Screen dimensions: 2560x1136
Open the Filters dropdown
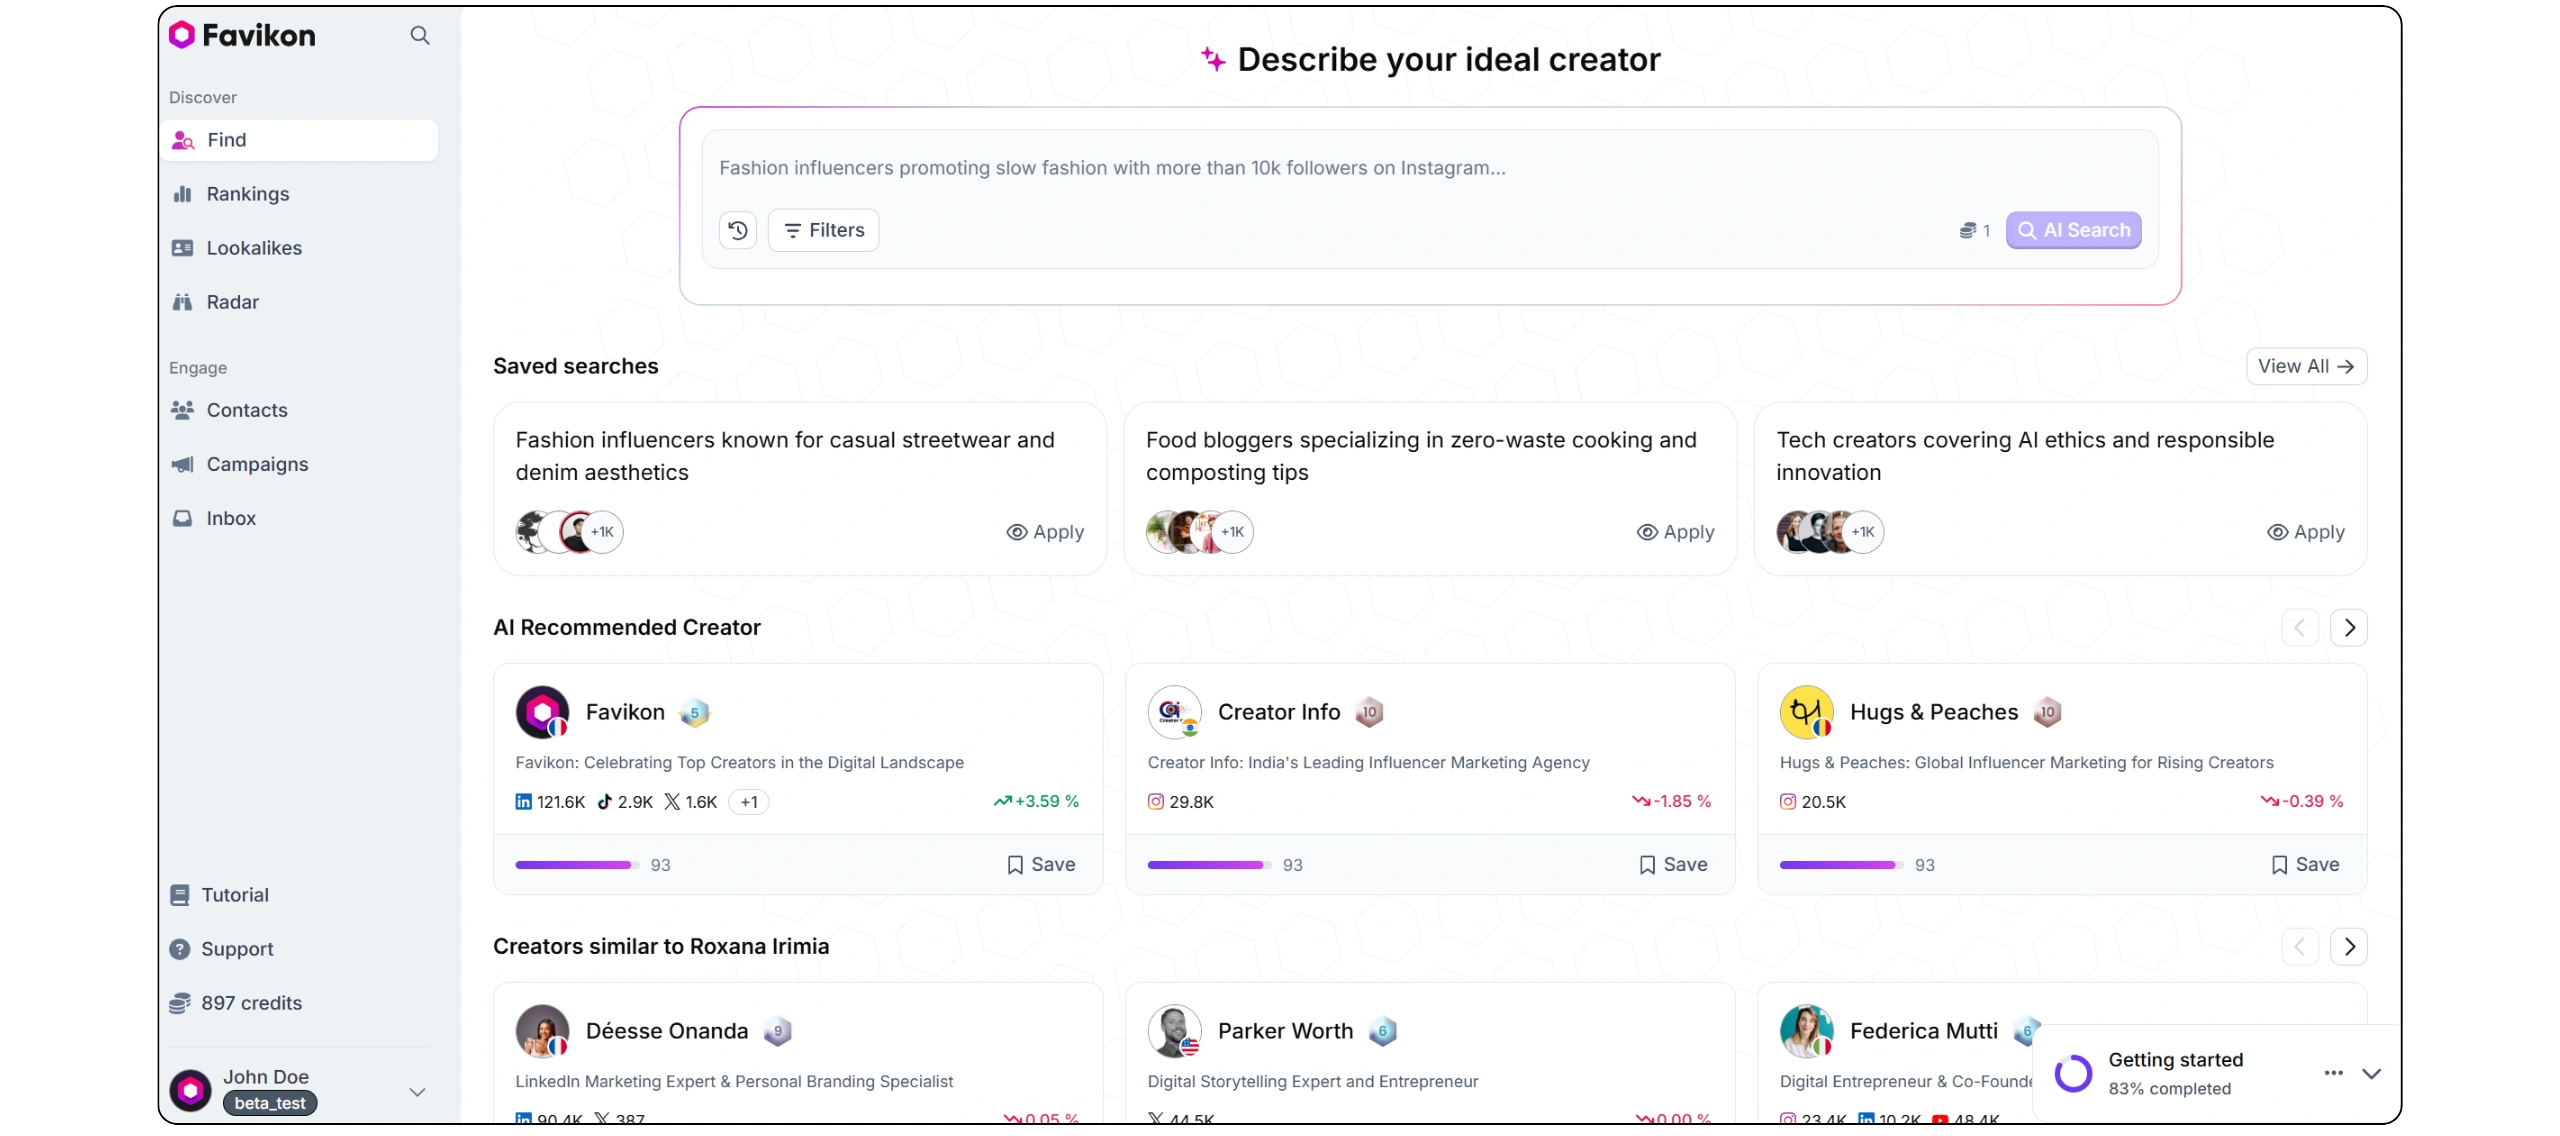tap(823, 230)
